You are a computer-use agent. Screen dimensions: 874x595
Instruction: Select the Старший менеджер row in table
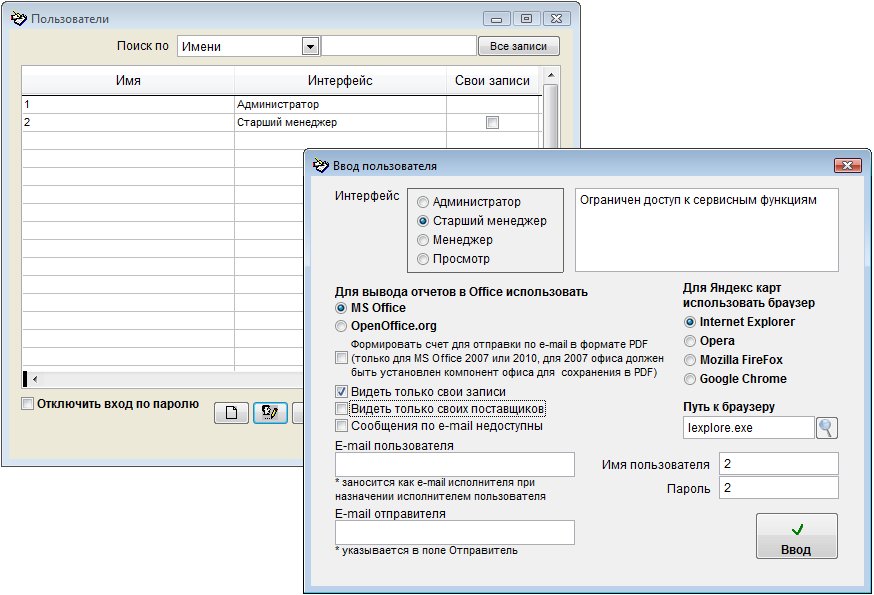(x=281, y=122)
